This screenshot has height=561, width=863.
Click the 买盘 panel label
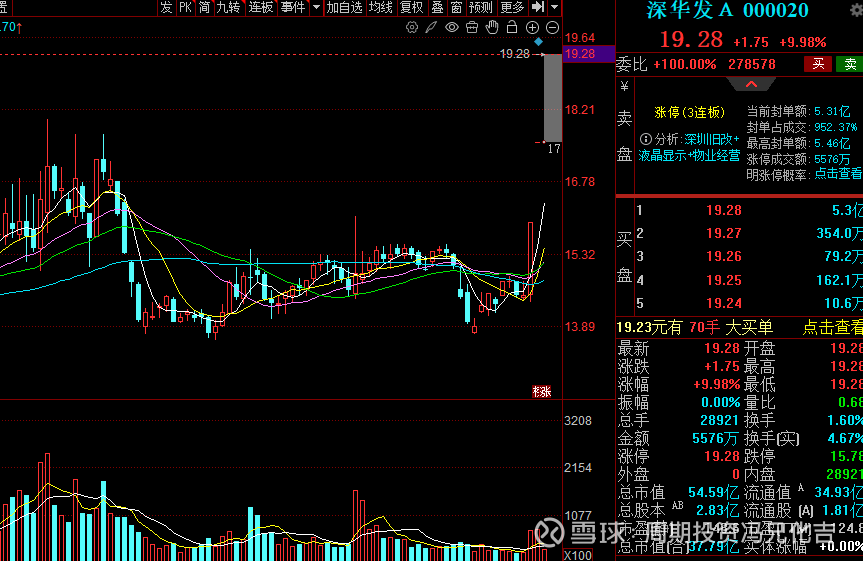(x=624, y=257)
